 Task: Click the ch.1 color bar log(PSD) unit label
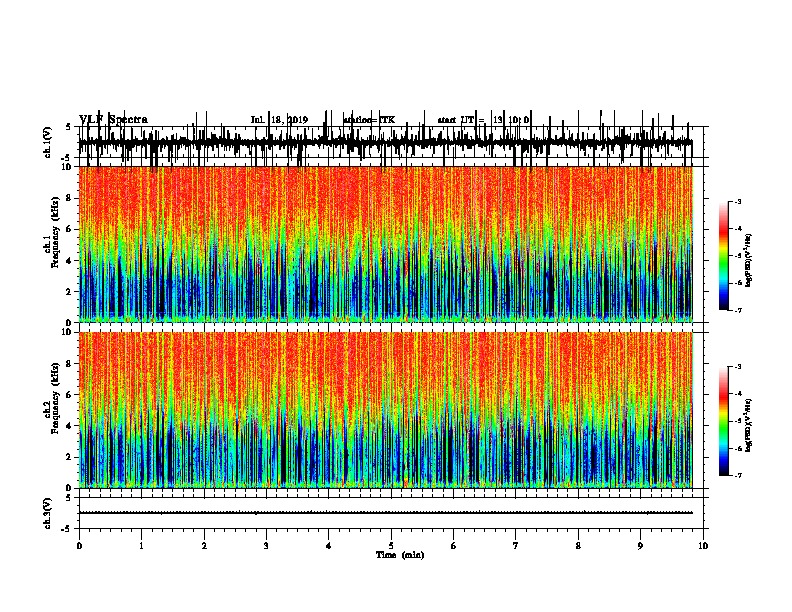(x=749, y=260)
